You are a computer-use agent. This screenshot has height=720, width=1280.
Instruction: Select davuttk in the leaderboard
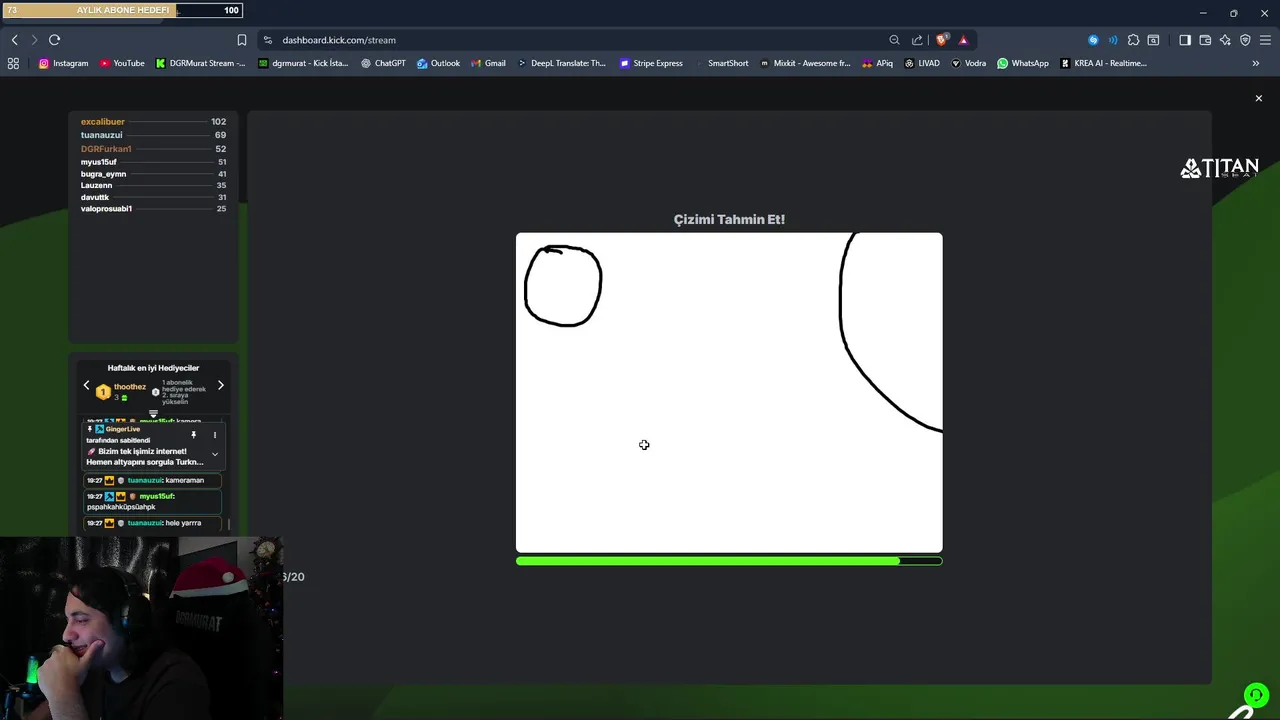[95, 197]
